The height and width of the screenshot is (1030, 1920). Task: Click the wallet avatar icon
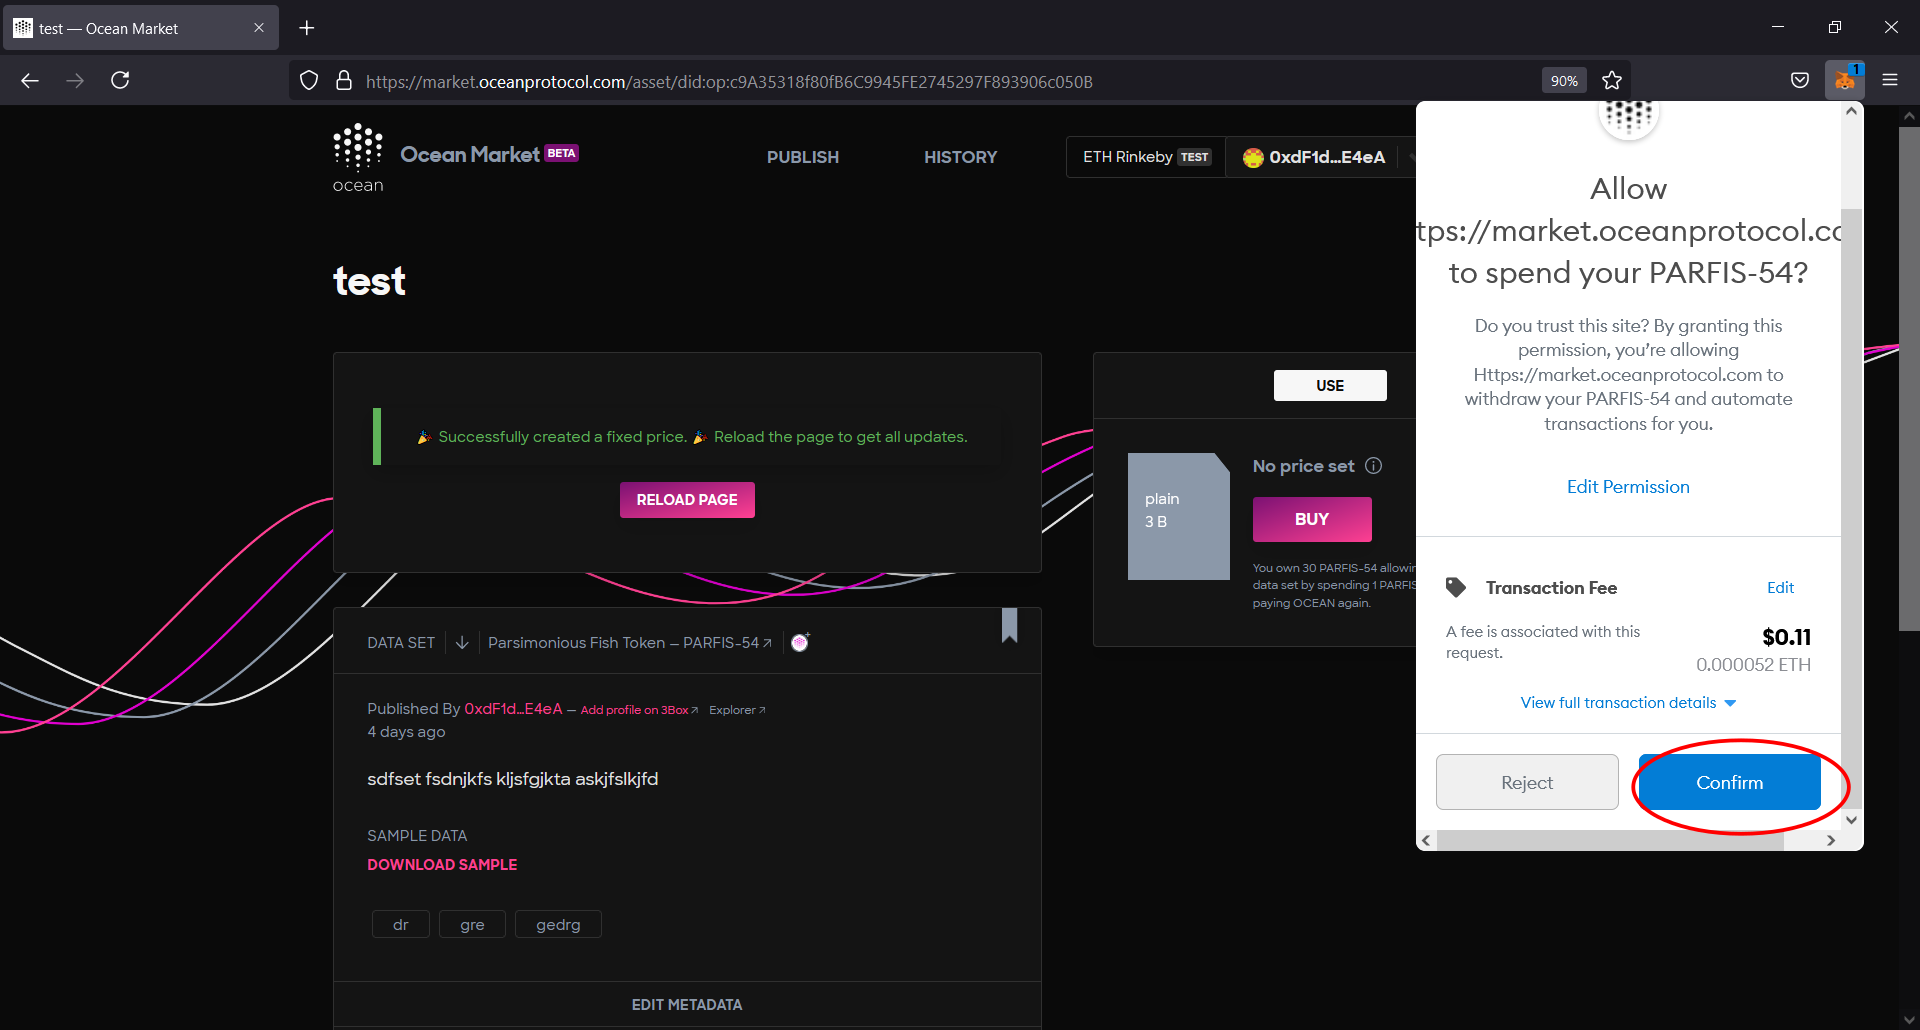(x=1253, y=157)
